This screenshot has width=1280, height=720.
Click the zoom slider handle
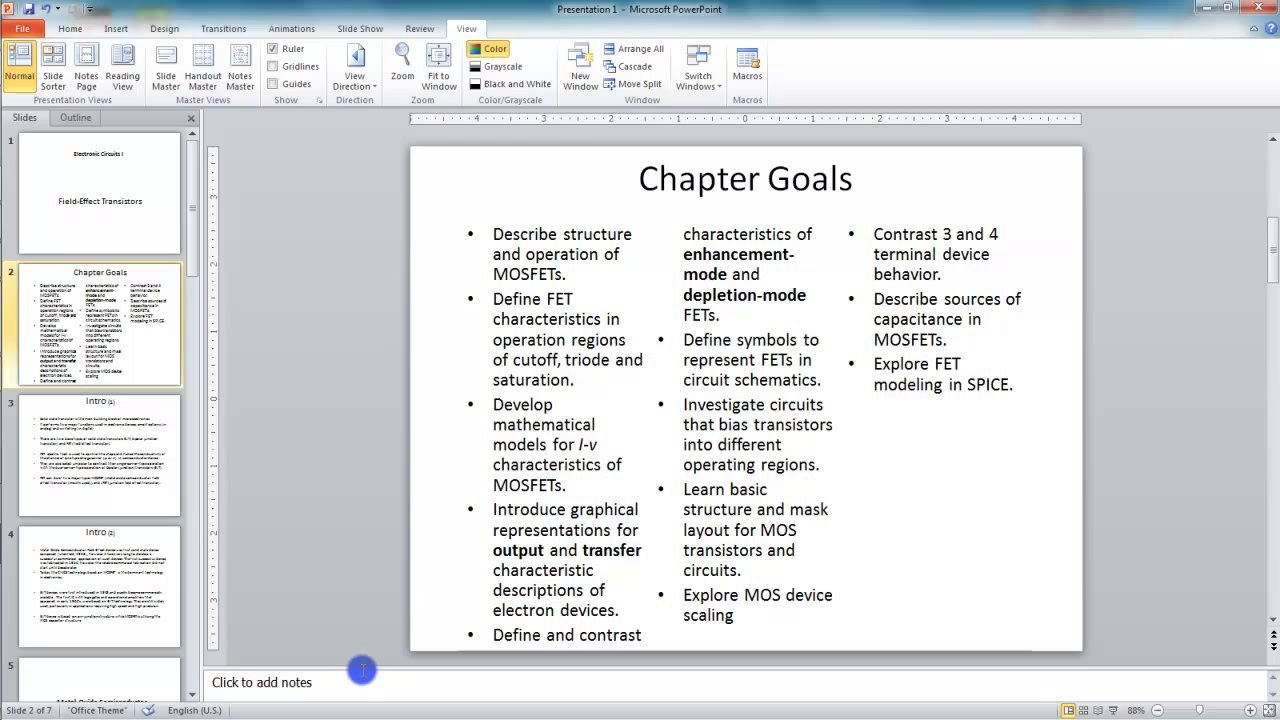[x=1199, y=710]
